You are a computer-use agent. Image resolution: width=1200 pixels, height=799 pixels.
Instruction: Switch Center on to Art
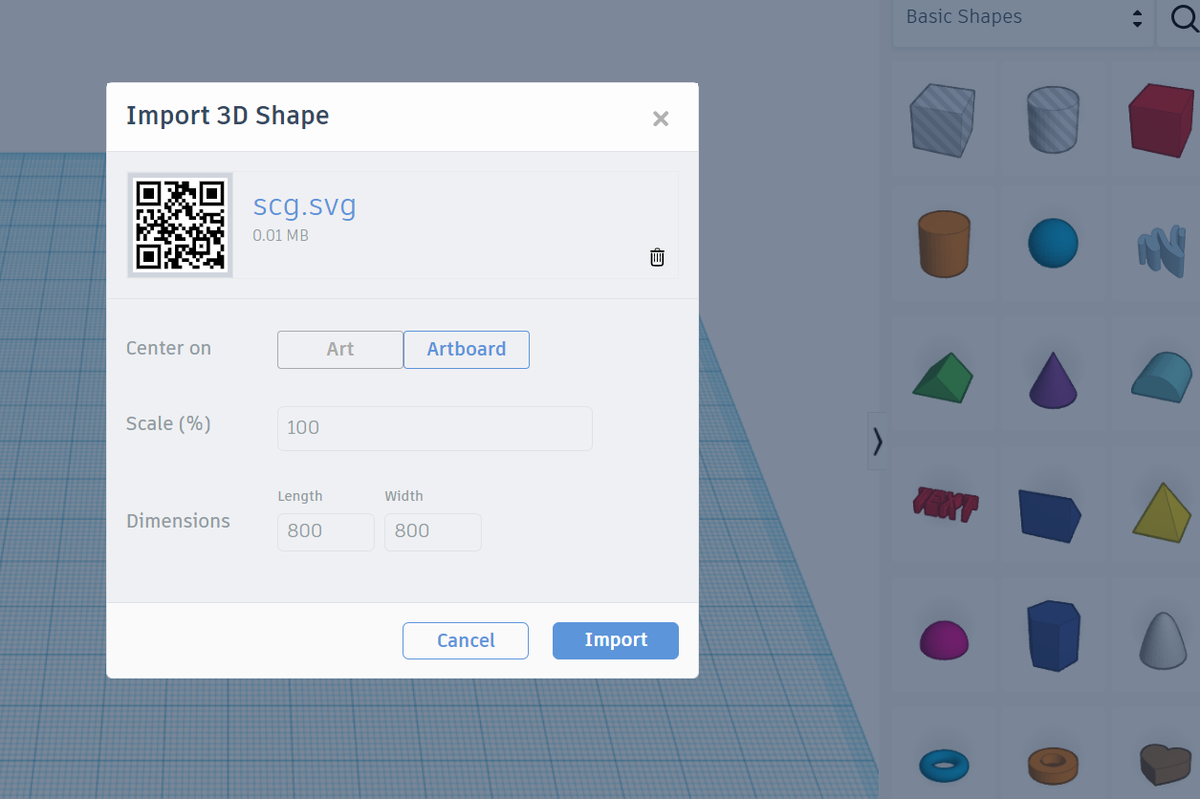(x=340, y=349)
